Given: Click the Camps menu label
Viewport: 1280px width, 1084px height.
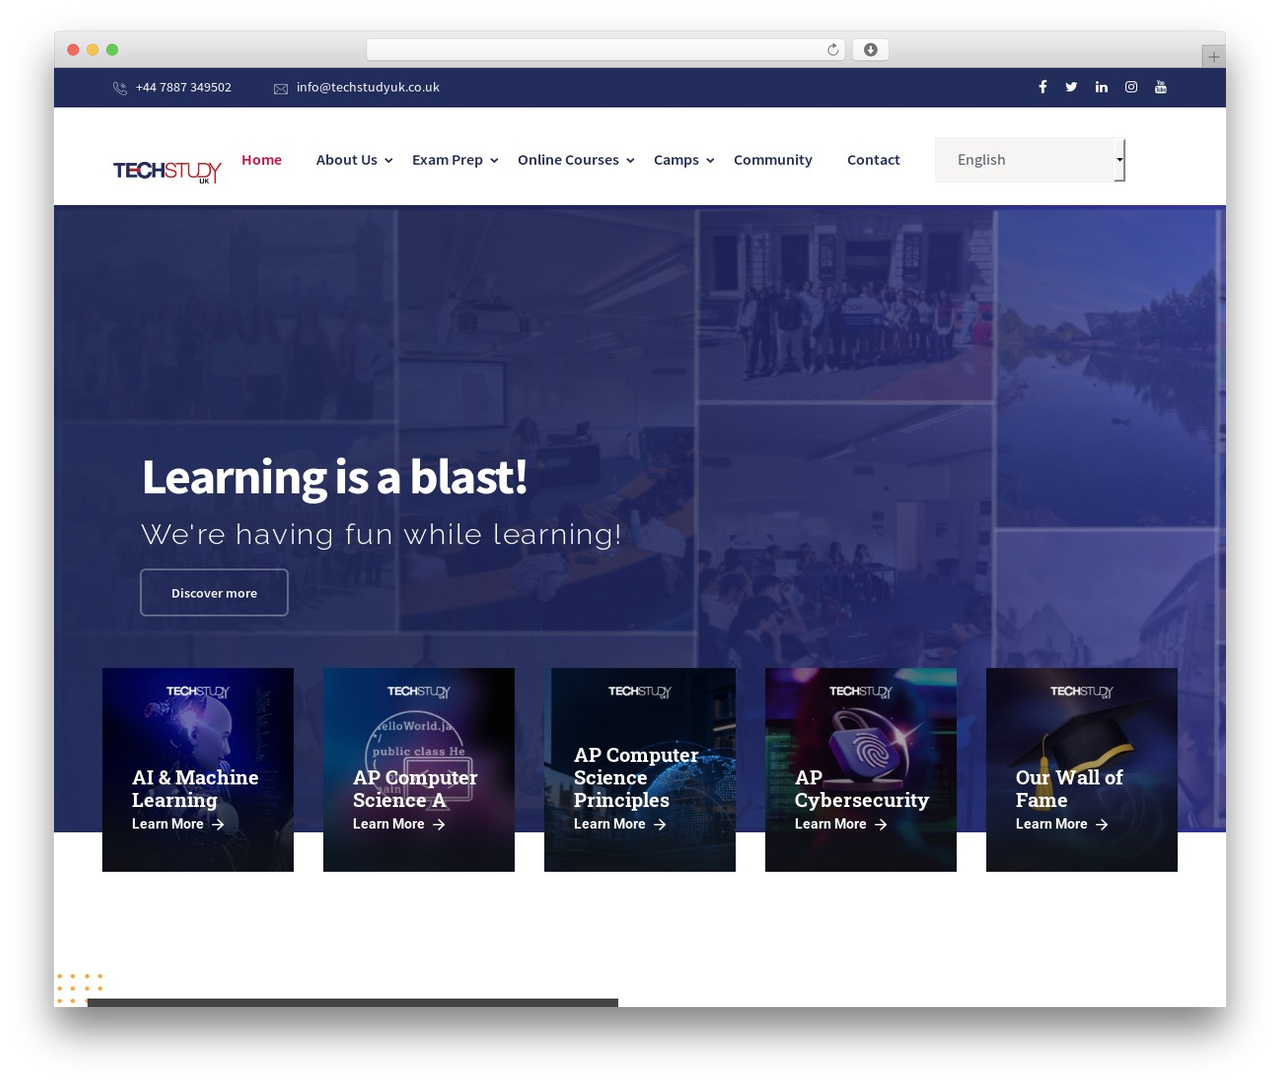Looking at the screenshot, I should click(x=676, y=160).
